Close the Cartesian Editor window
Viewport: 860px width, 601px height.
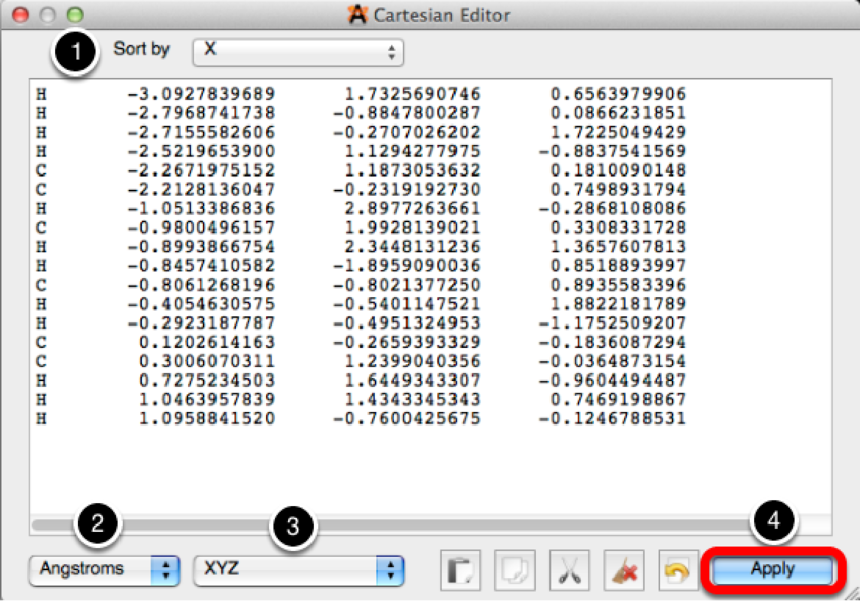19,16
